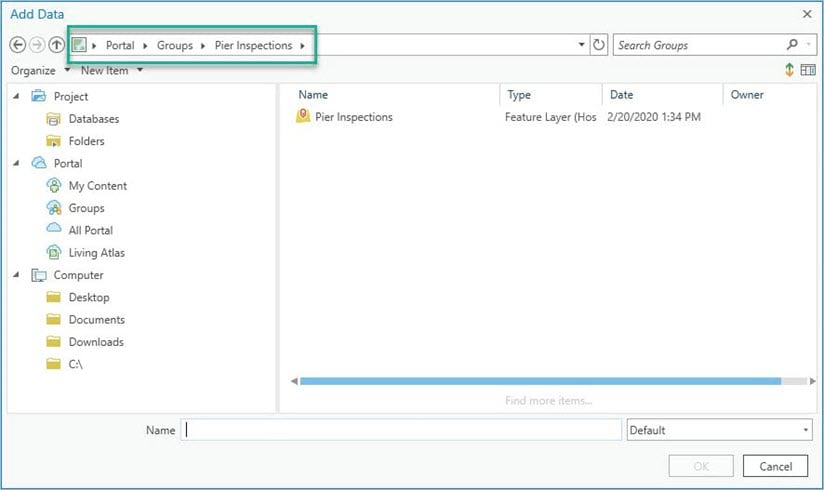Collapse the Project tree node
This screenshot has height=490, width=824.
(16, 96)
